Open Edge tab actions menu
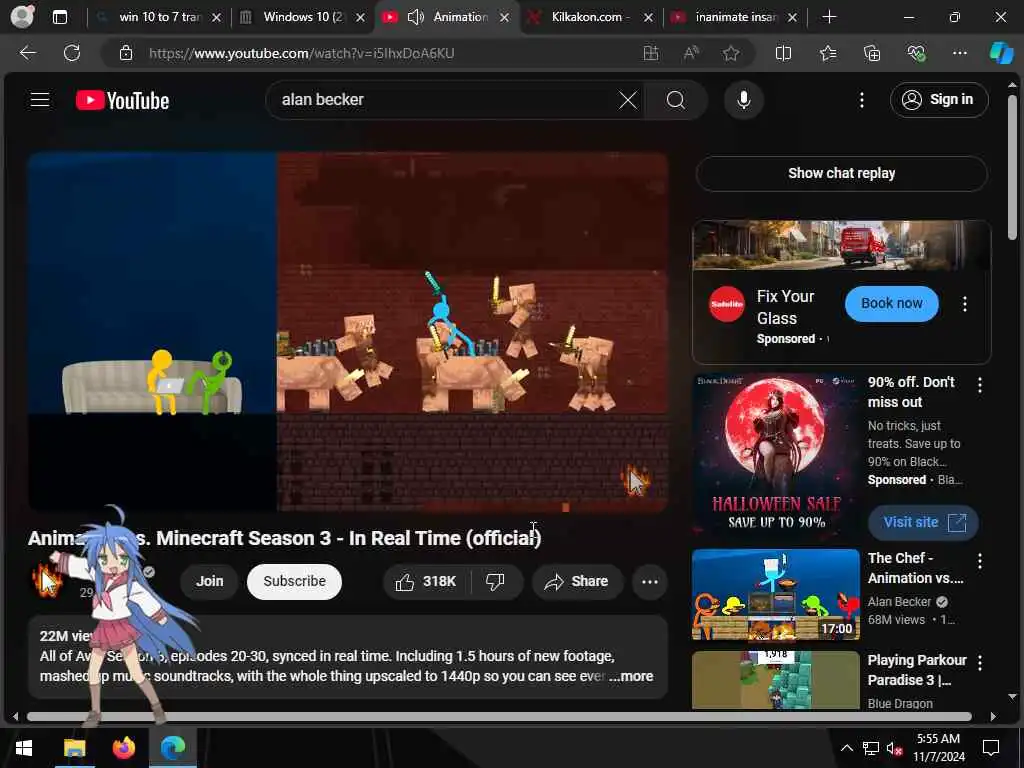Viewport: 1024px width, 768px height. coord(59,17)
